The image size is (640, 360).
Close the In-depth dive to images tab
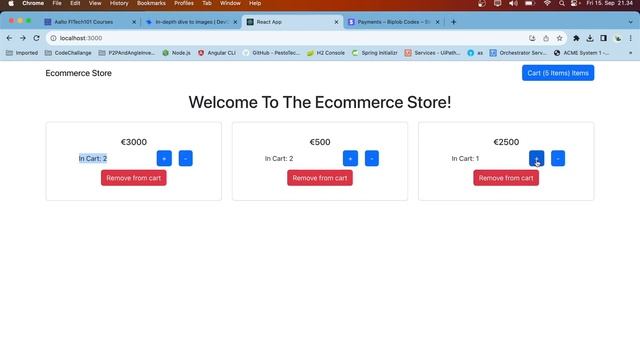[x=235, y=22]
